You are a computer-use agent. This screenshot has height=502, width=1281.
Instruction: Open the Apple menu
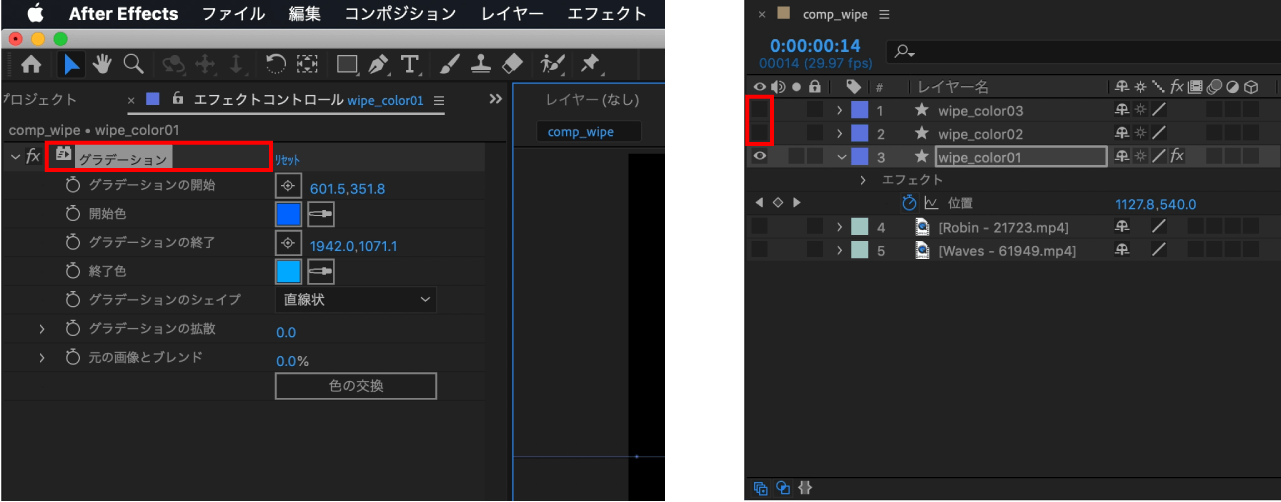[35, 13]
